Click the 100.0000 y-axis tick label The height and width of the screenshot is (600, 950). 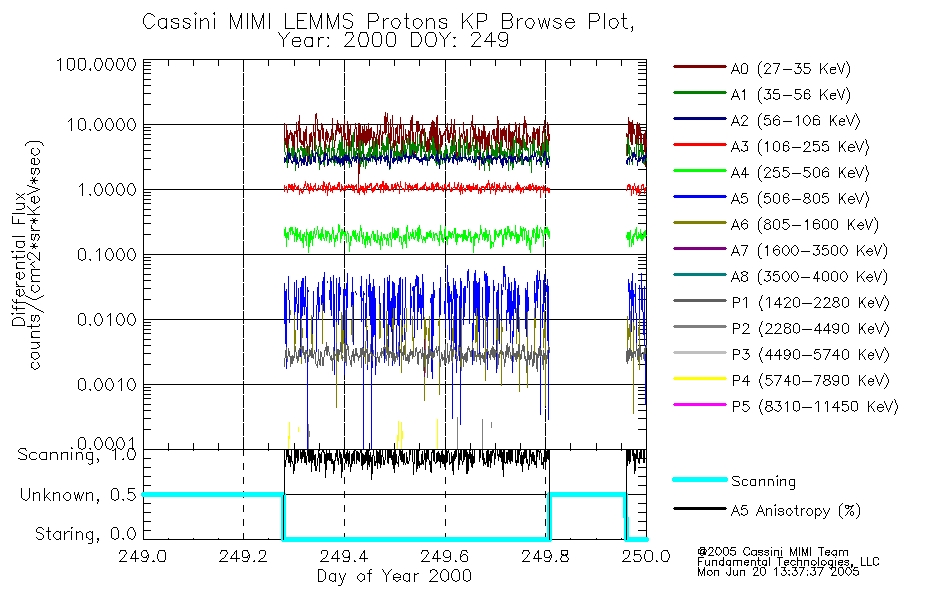click(x=96, y=65)
